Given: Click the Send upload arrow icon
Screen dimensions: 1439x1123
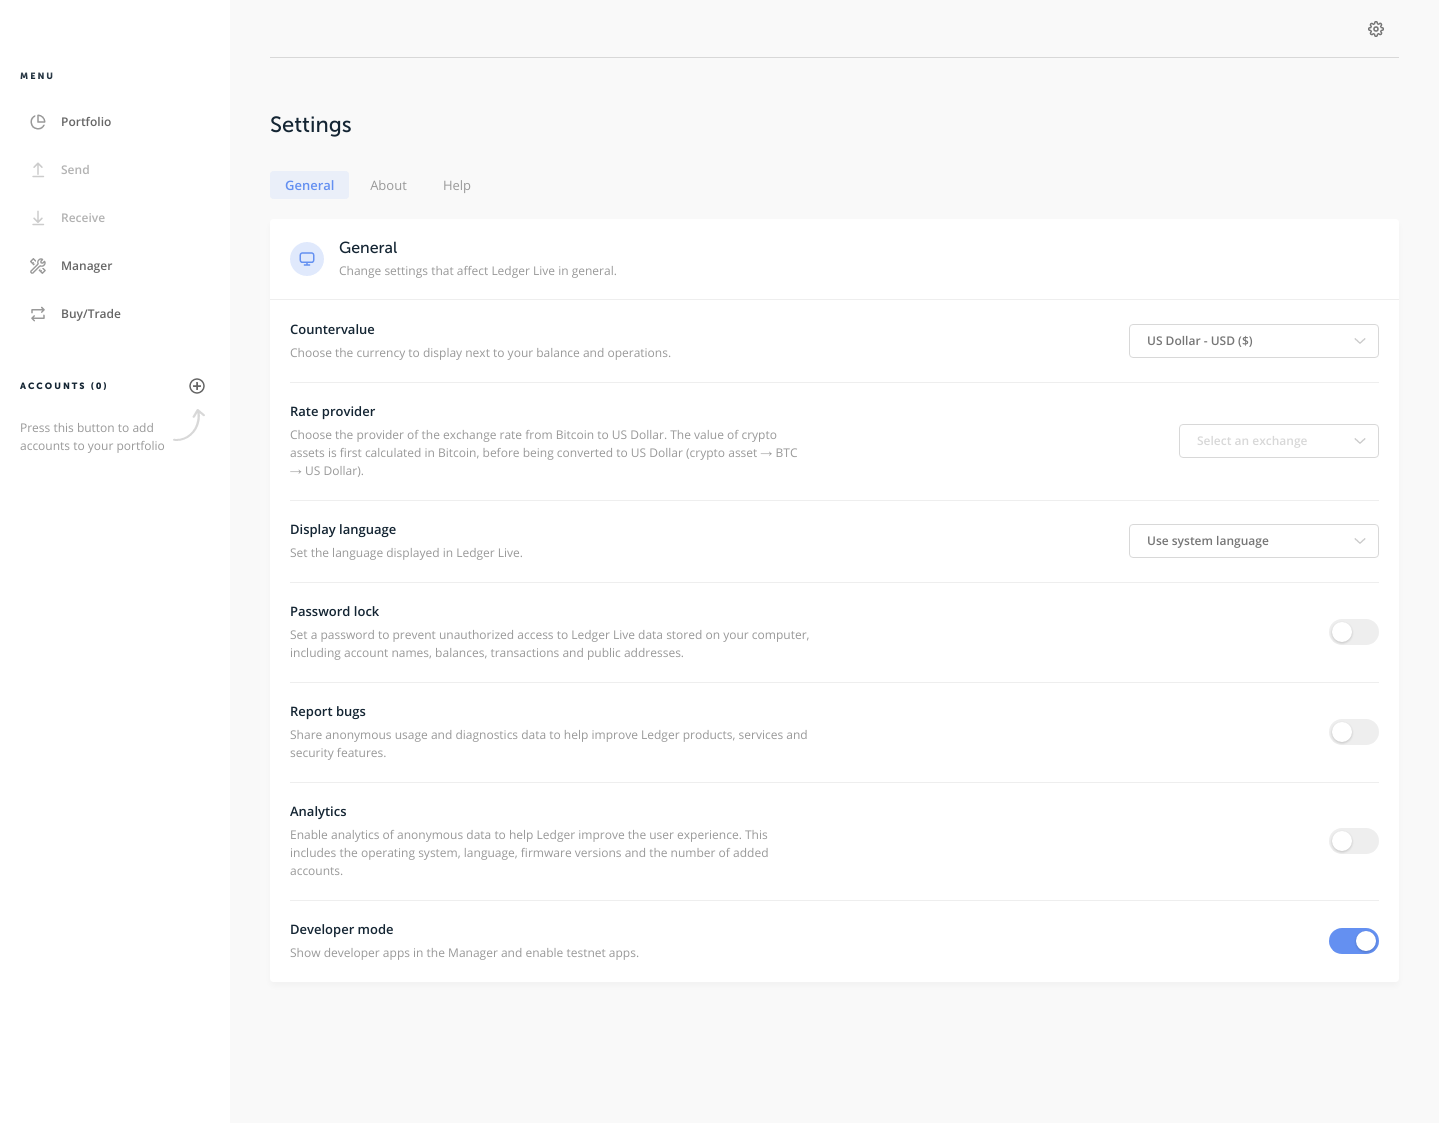Looking at the screenshot, I should click(38, 170).
